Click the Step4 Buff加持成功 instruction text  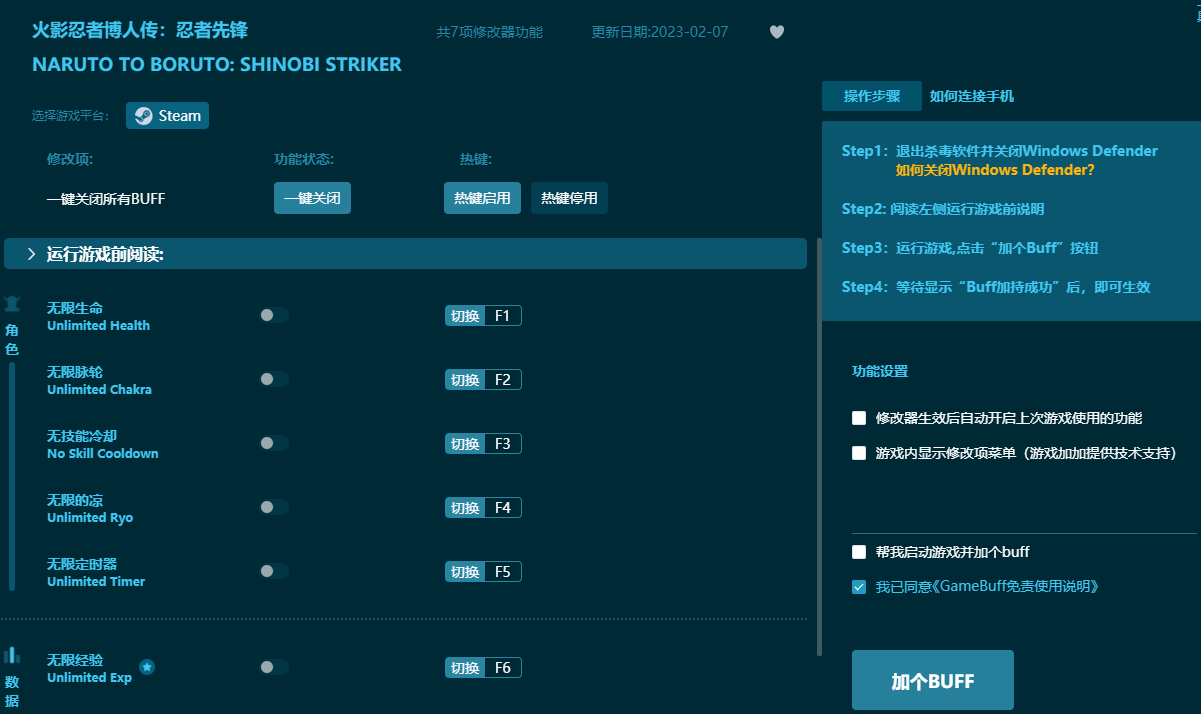996,287
